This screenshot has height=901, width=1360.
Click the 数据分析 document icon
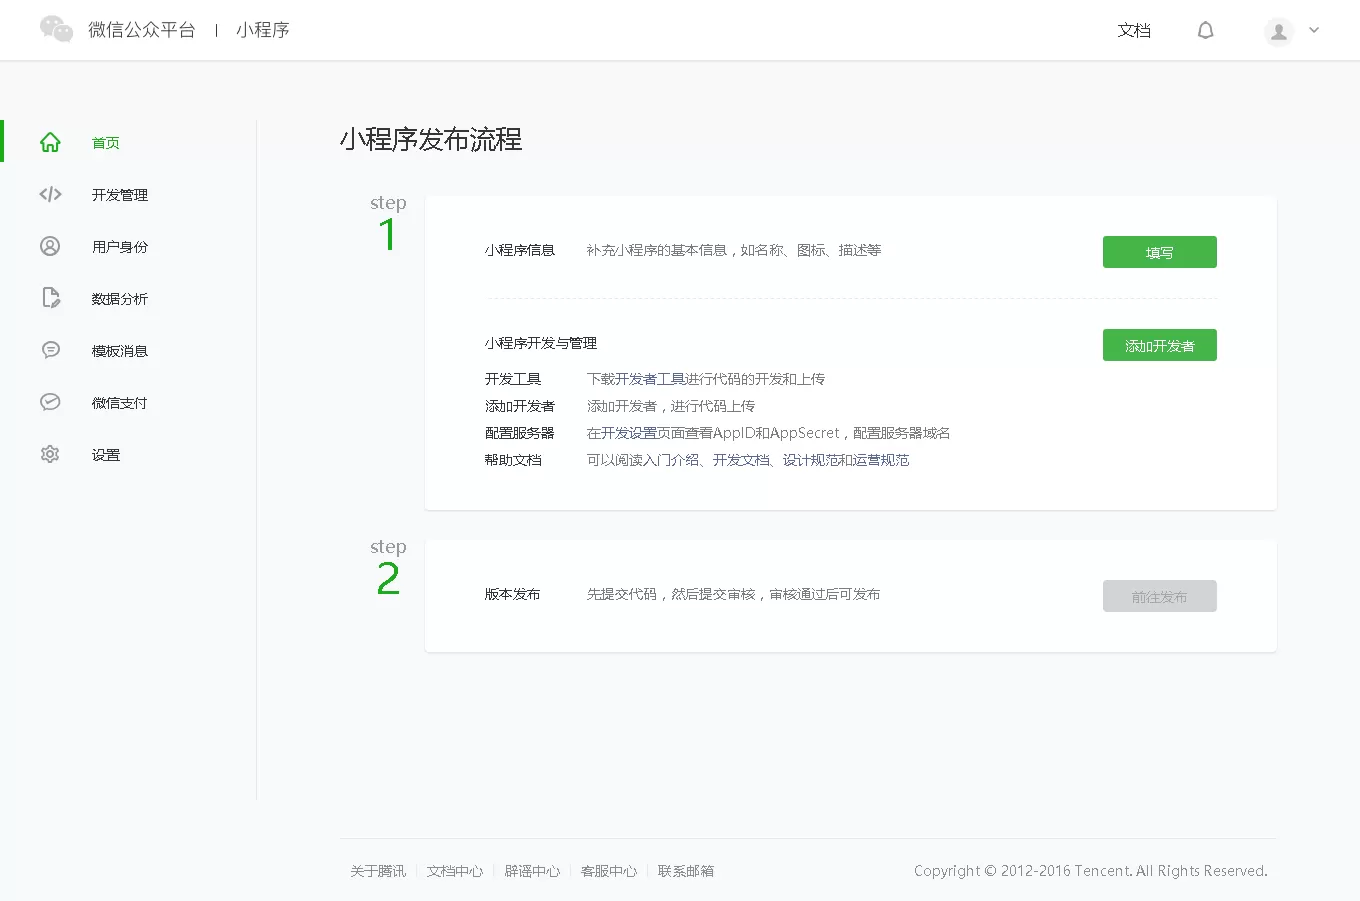(x=50, y=298)
